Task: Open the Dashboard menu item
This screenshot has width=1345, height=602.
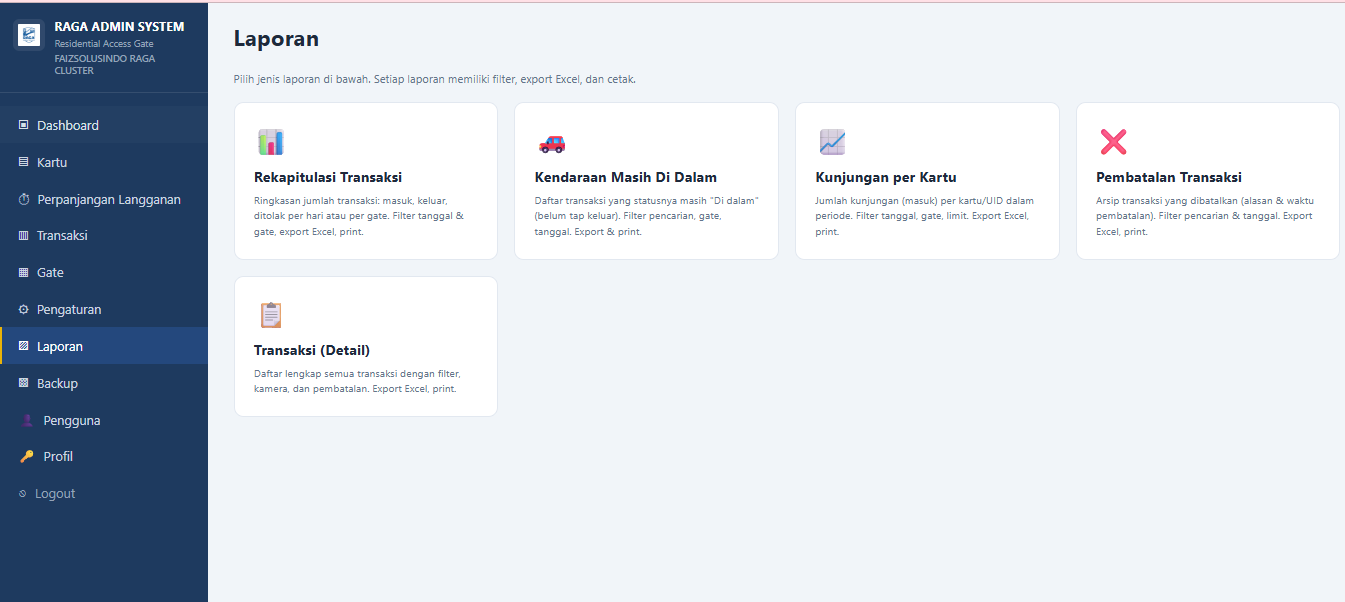Action: pyautogui.click(x=68, y=125)
